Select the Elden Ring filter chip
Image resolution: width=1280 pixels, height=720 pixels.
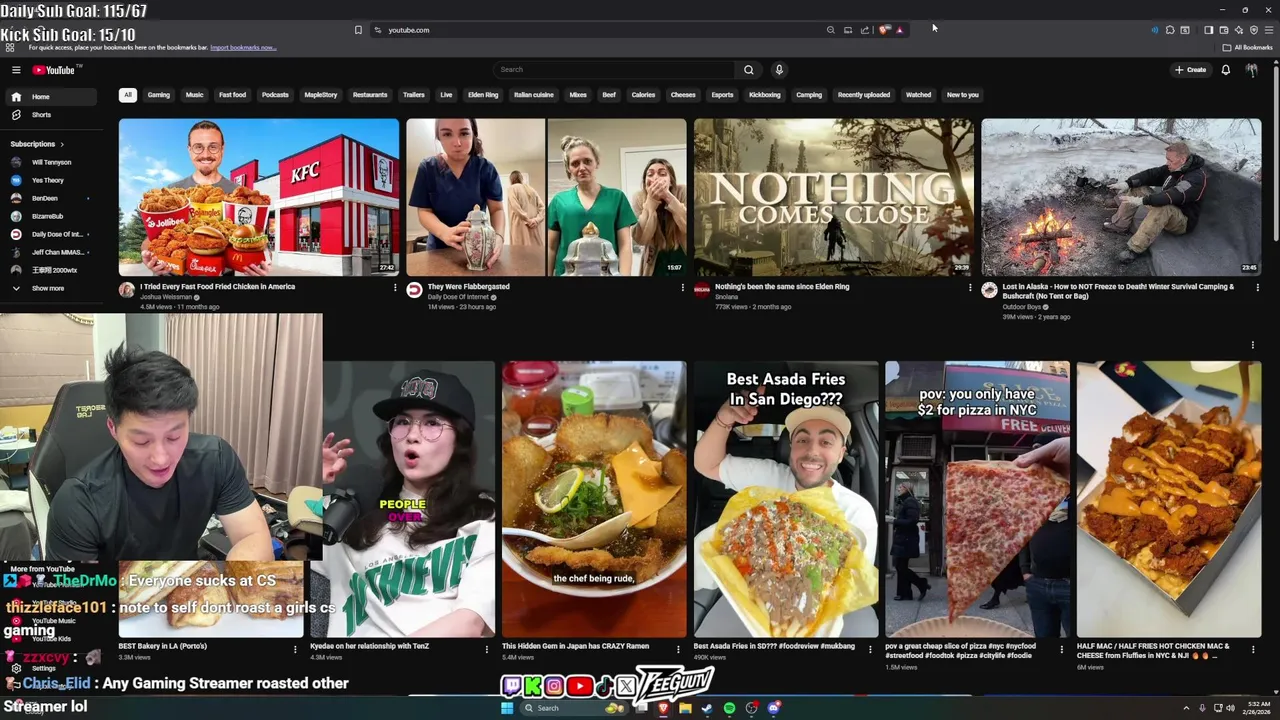(483, 95)
